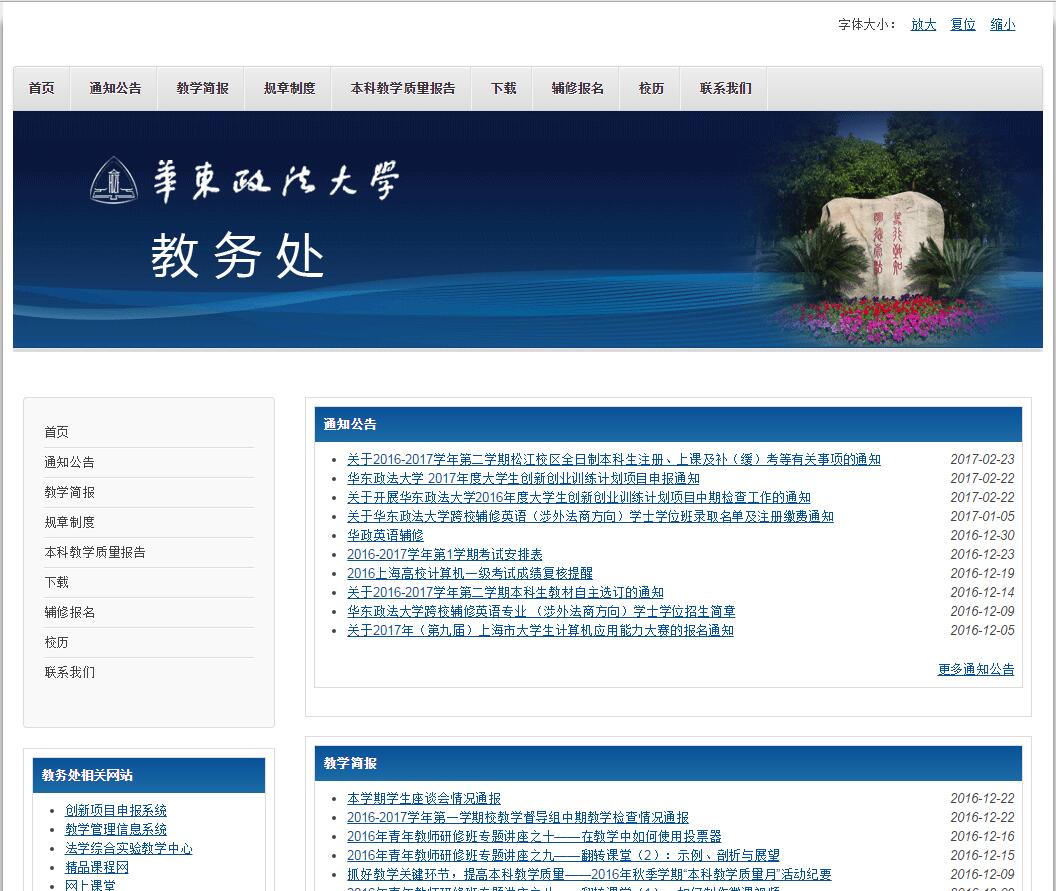This screenshot has width=1056, height=891.
Task: Go to 规章制度 in top navigation bar
Action: pyautogui.click(x=289, y=88)
